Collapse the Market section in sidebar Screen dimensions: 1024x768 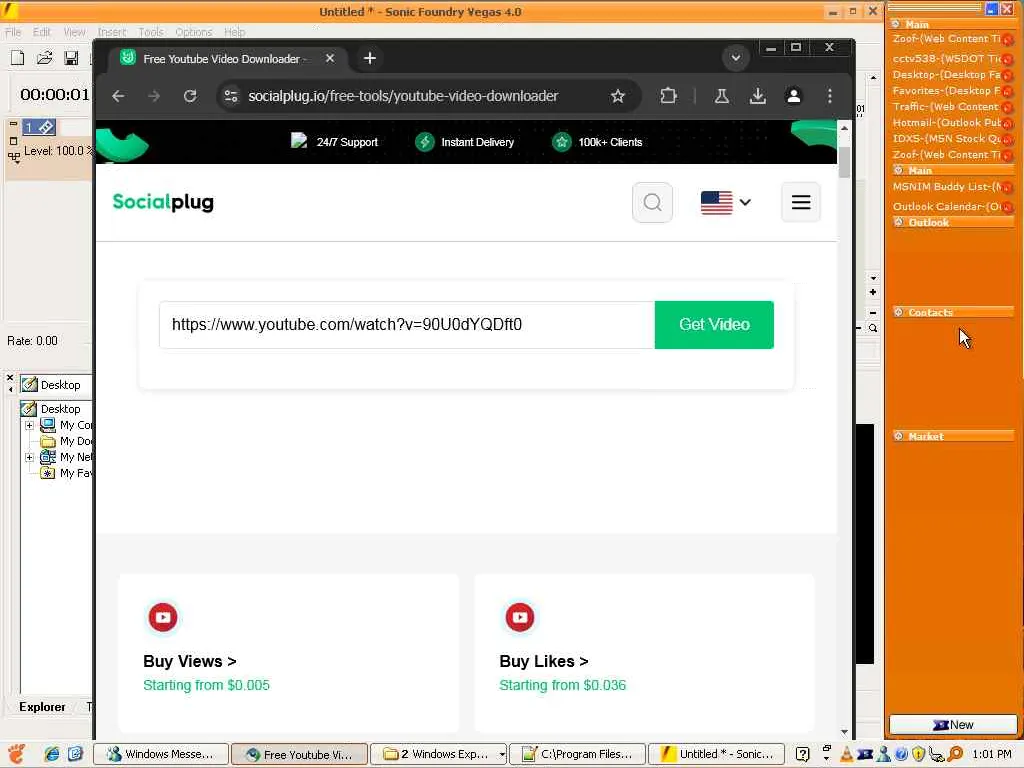(899, 436)
